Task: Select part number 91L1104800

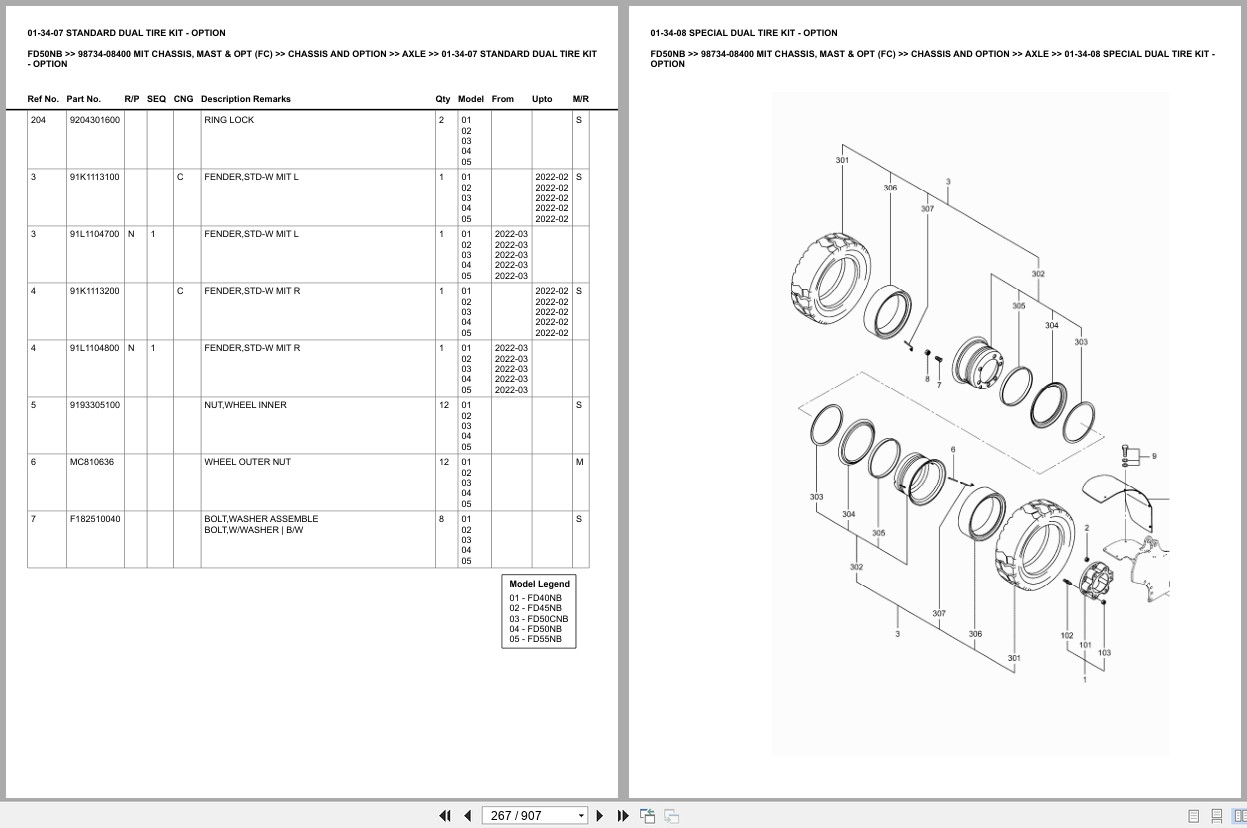Action: pyautogui.click(x=95, y=348)
